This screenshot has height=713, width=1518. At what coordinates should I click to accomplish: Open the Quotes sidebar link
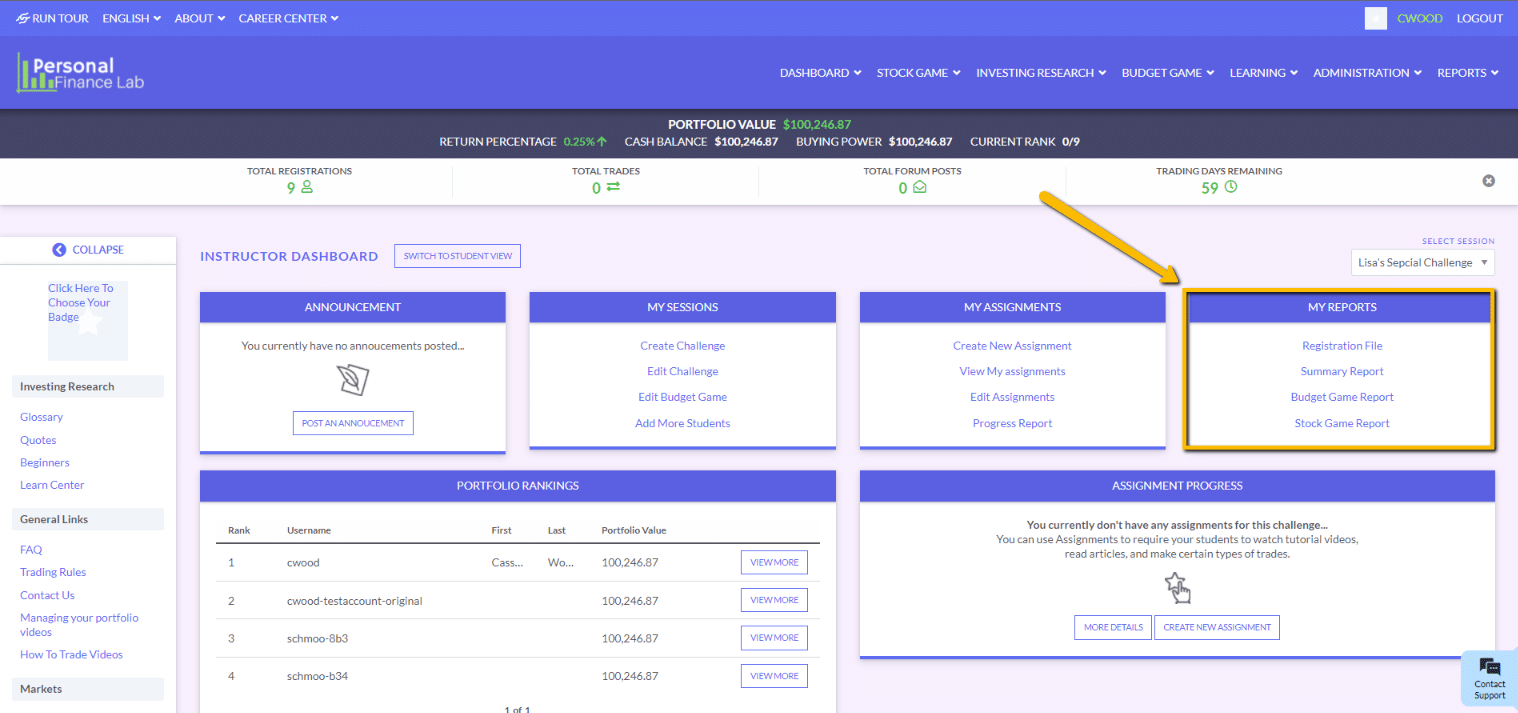[38, 440]
